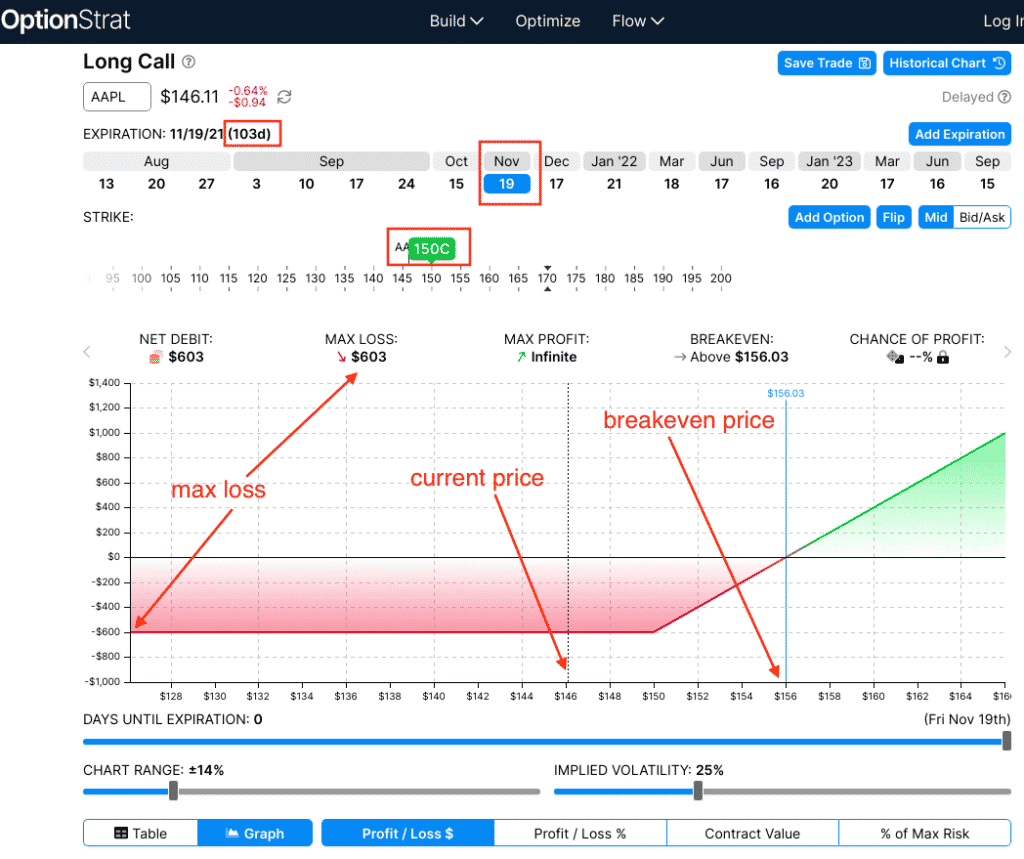The width and height of the screenshot is (1024, 859).
Task: Open the Contract Value tab
Action: 752,833
